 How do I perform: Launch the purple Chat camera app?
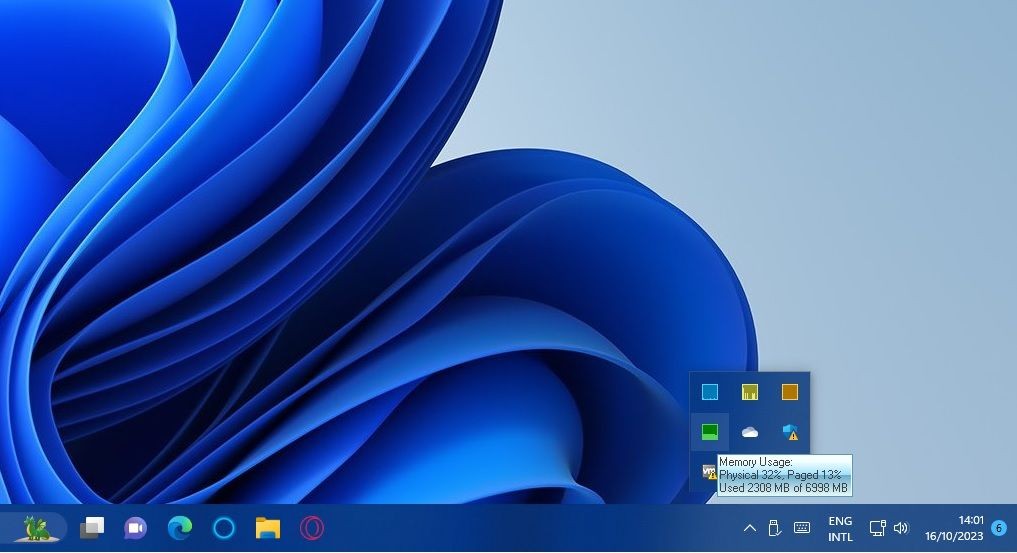click(136, 528)
